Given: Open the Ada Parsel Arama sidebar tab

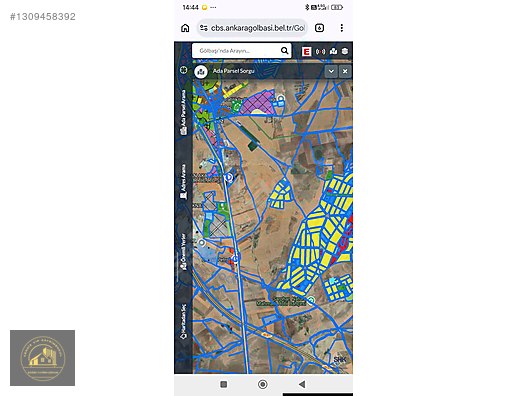Looking at the screenshot, I should tap(184, 112).
